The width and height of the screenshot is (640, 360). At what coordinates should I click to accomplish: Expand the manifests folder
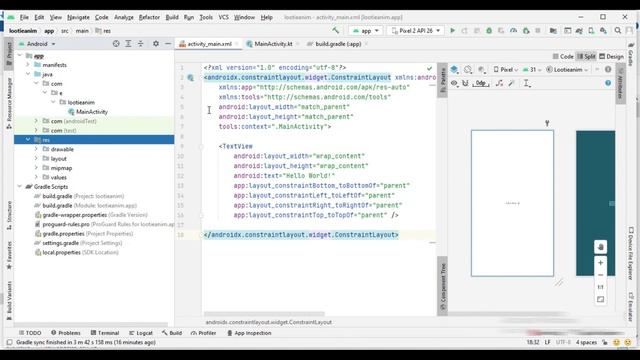tap(28, 65)
